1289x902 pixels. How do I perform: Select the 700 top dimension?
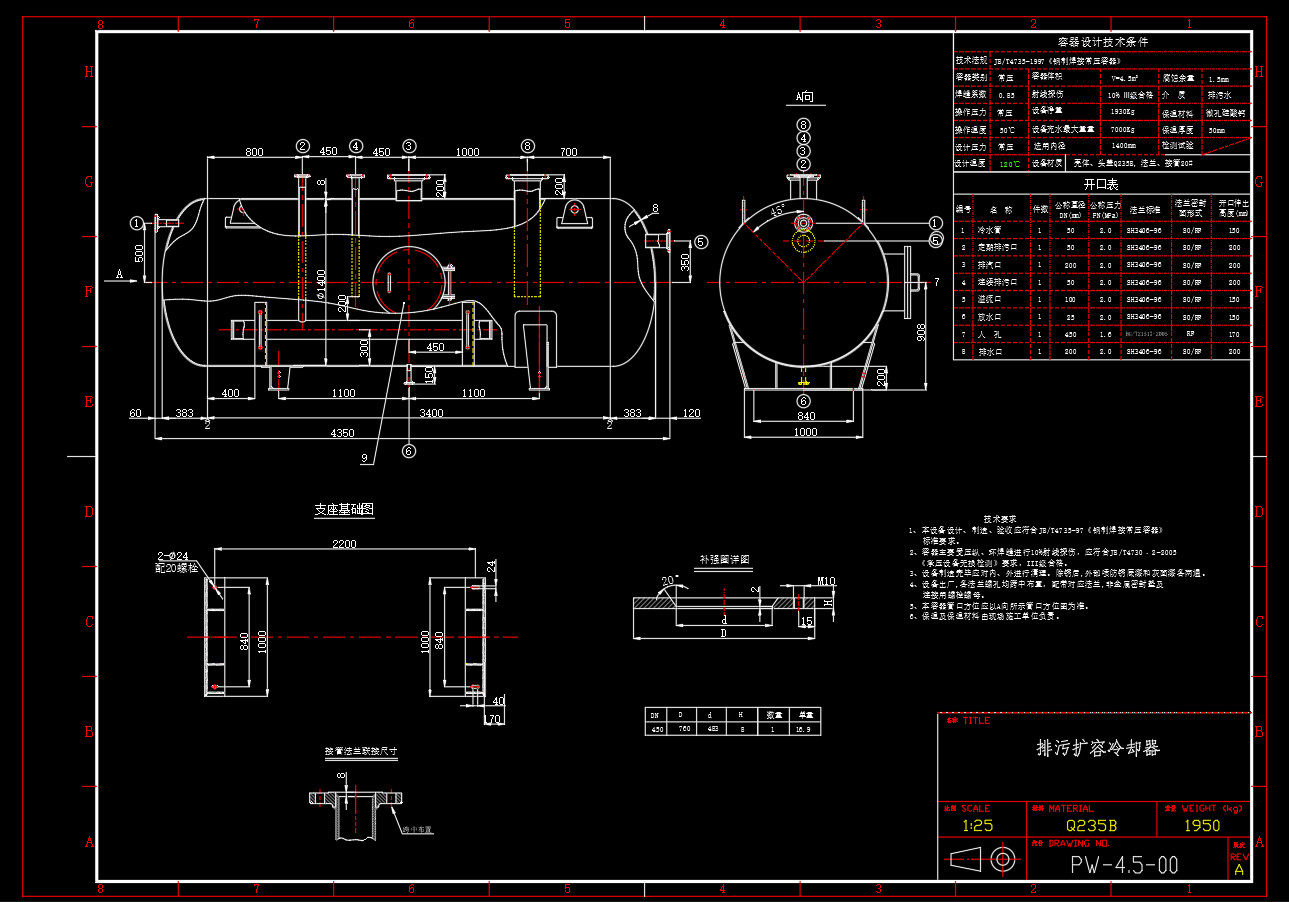568,152
